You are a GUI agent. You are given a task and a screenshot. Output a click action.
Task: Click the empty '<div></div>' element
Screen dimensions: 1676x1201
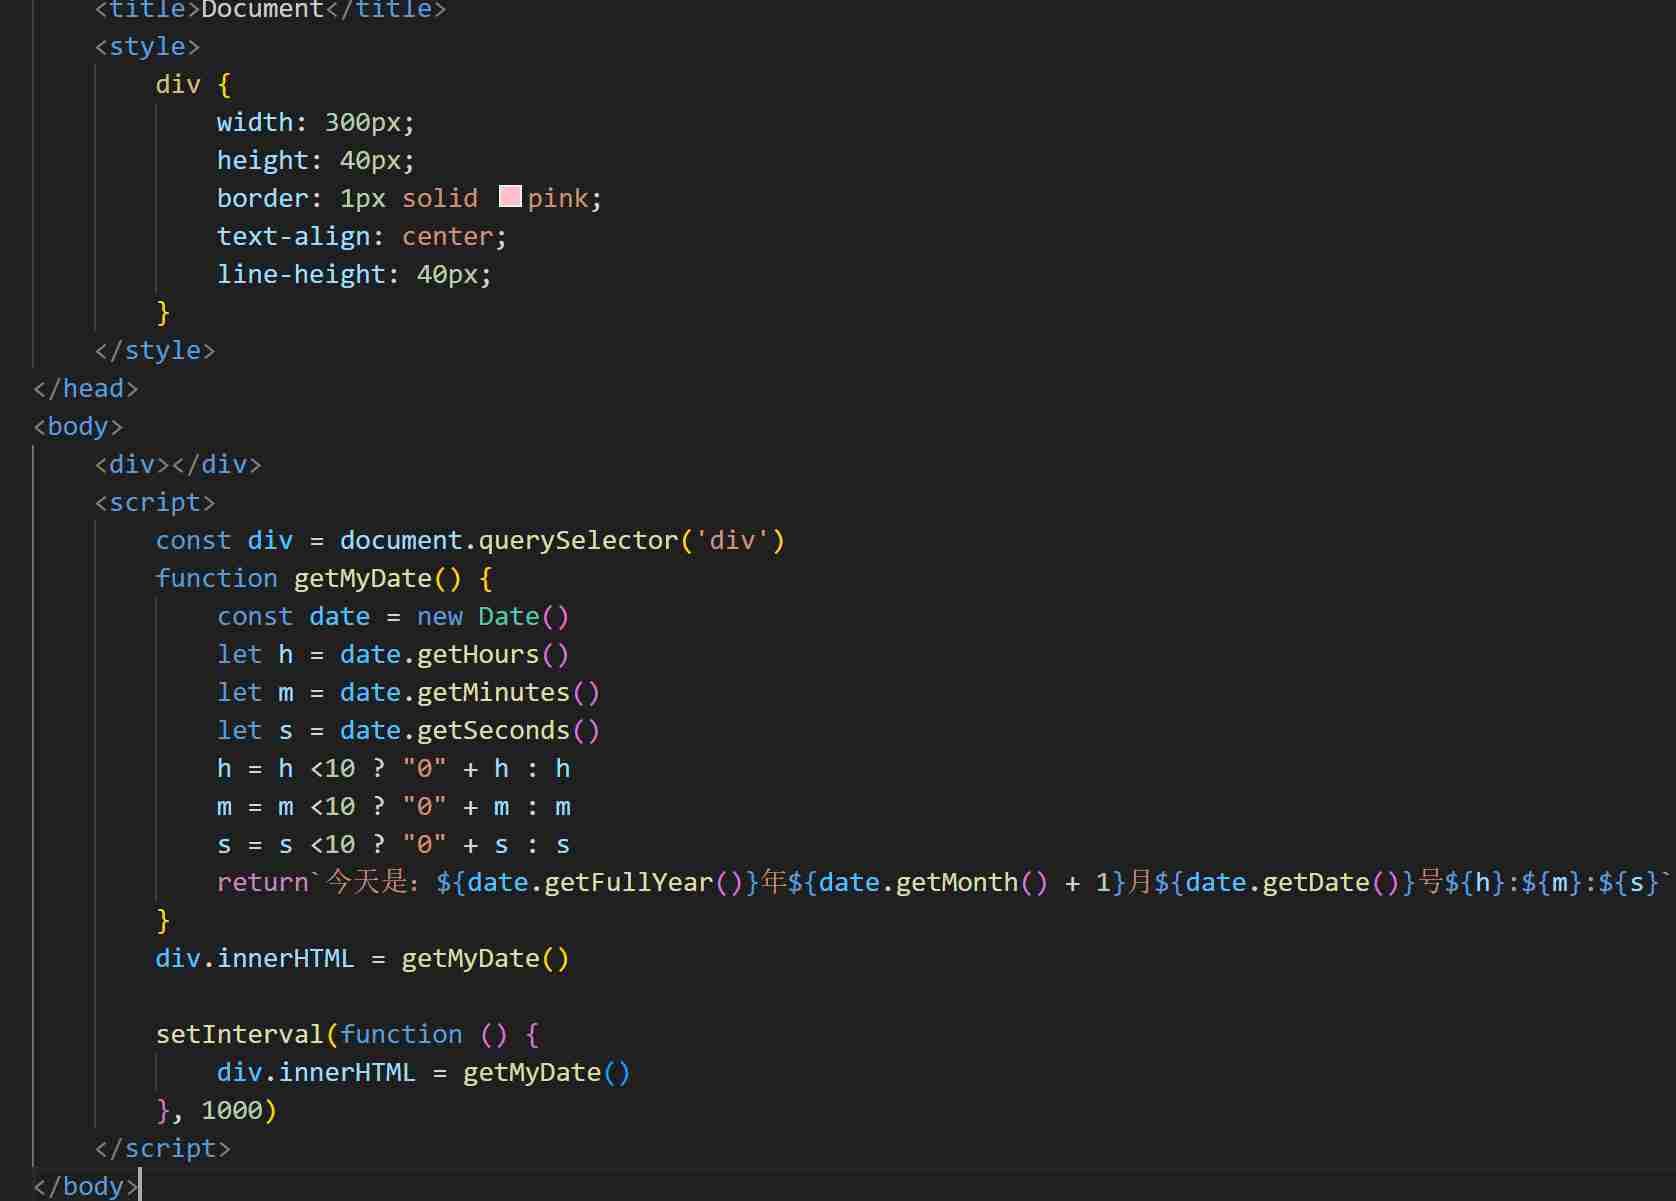tap(177, 464)
